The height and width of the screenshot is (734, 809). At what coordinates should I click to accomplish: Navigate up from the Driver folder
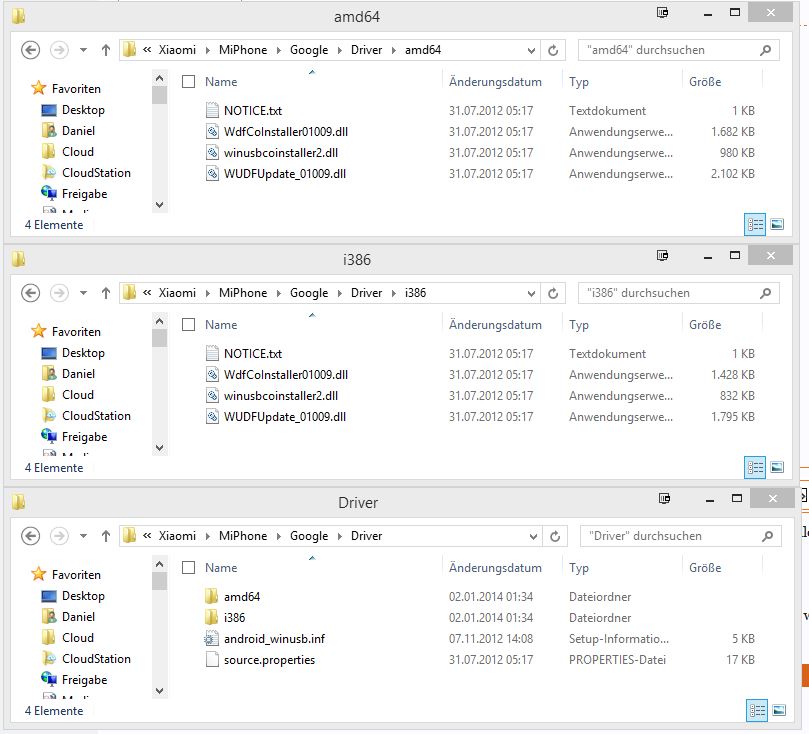coord(106,536)
